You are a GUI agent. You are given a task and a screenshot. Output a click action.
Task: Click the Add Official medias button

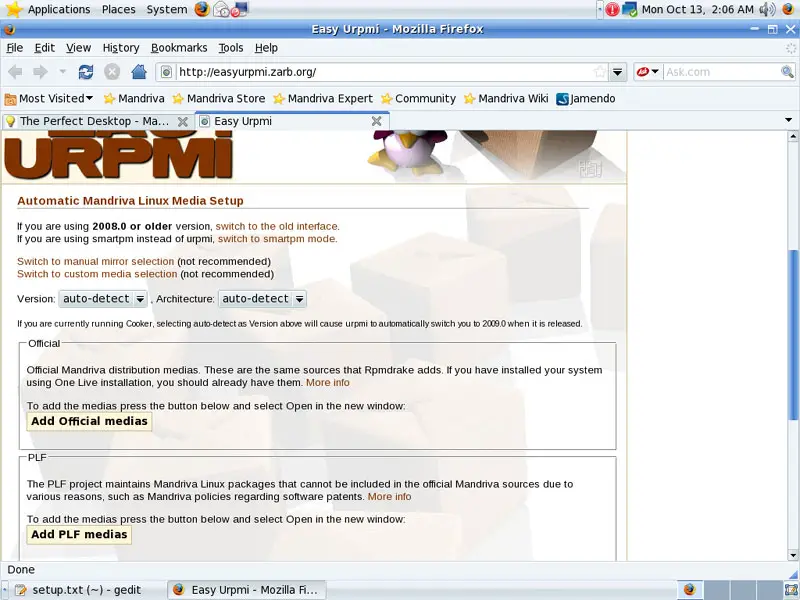(89, 421)
